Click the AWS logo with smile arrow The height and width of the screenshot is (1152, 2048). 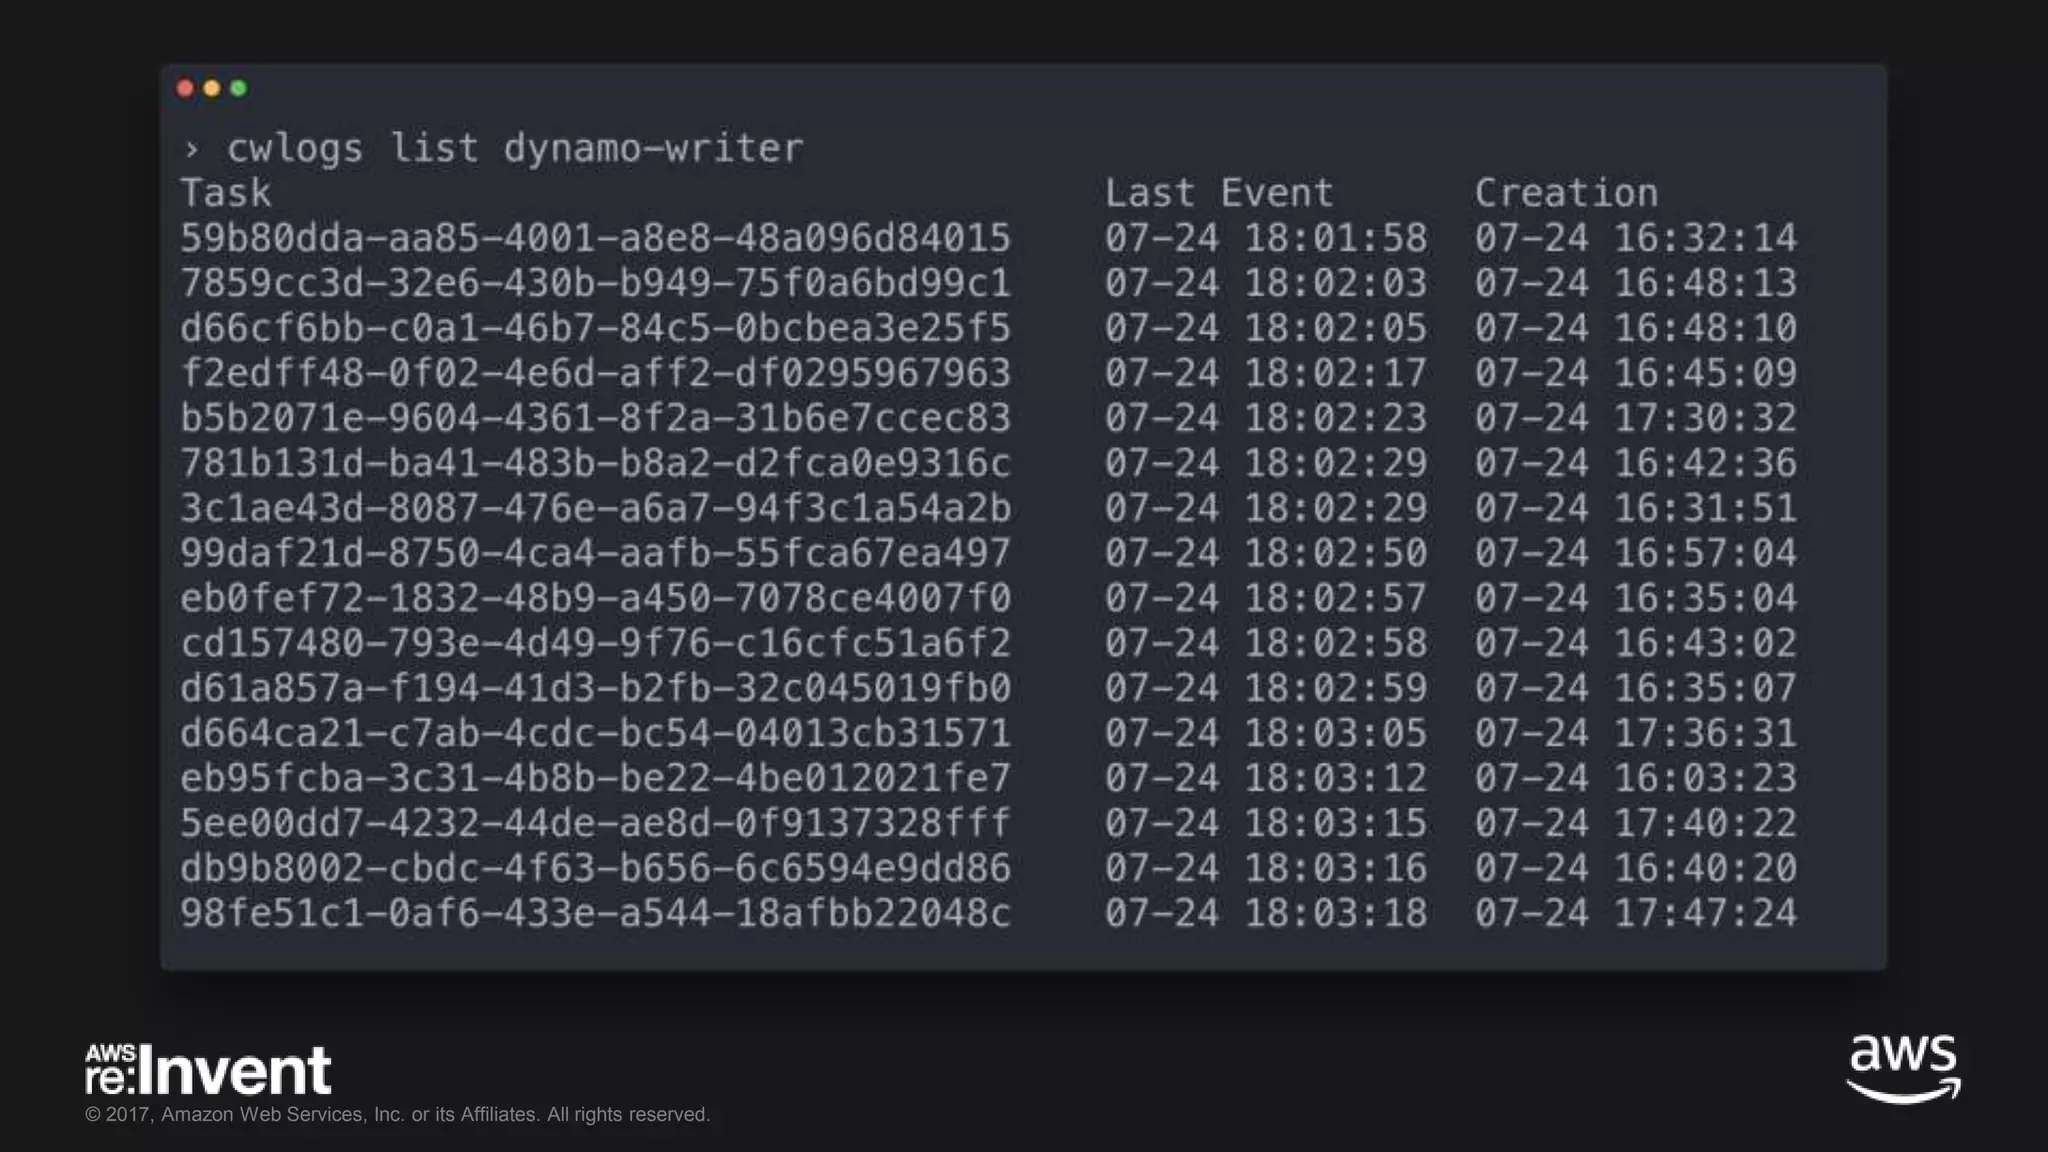click(x=1904, y=1069)
